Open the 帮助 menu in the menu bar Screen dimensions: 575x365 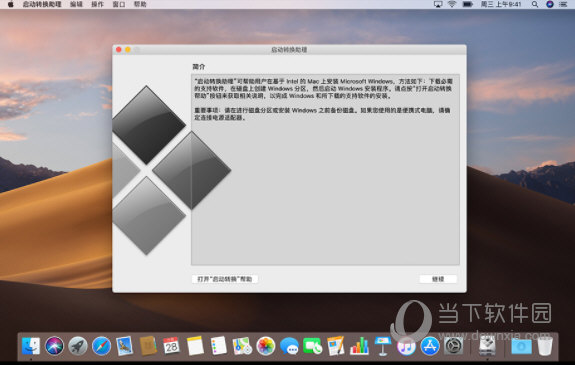[x=140, y=4]
